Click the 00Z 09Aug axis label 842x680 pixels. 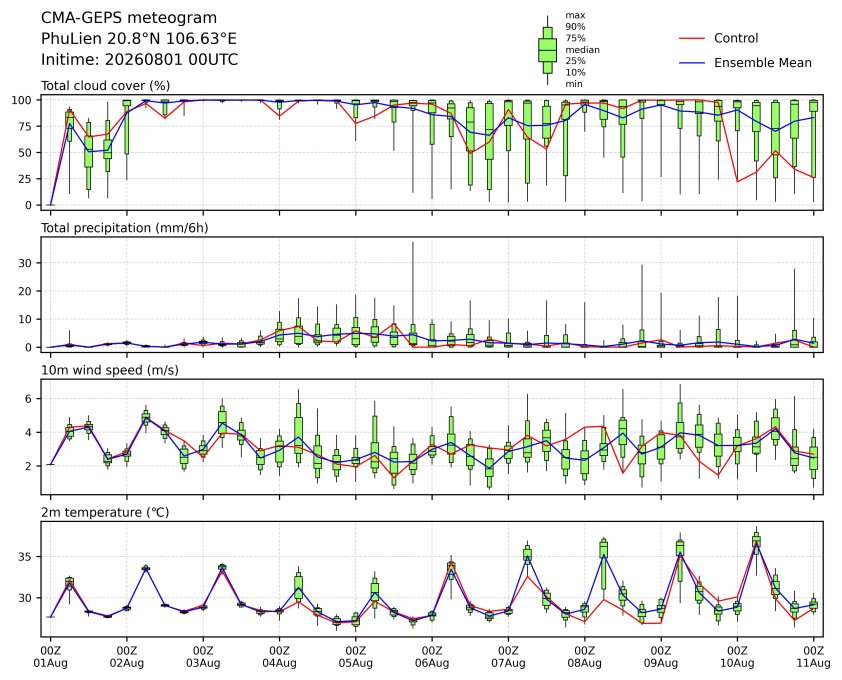pyautogui.click(x=660, y=657)
